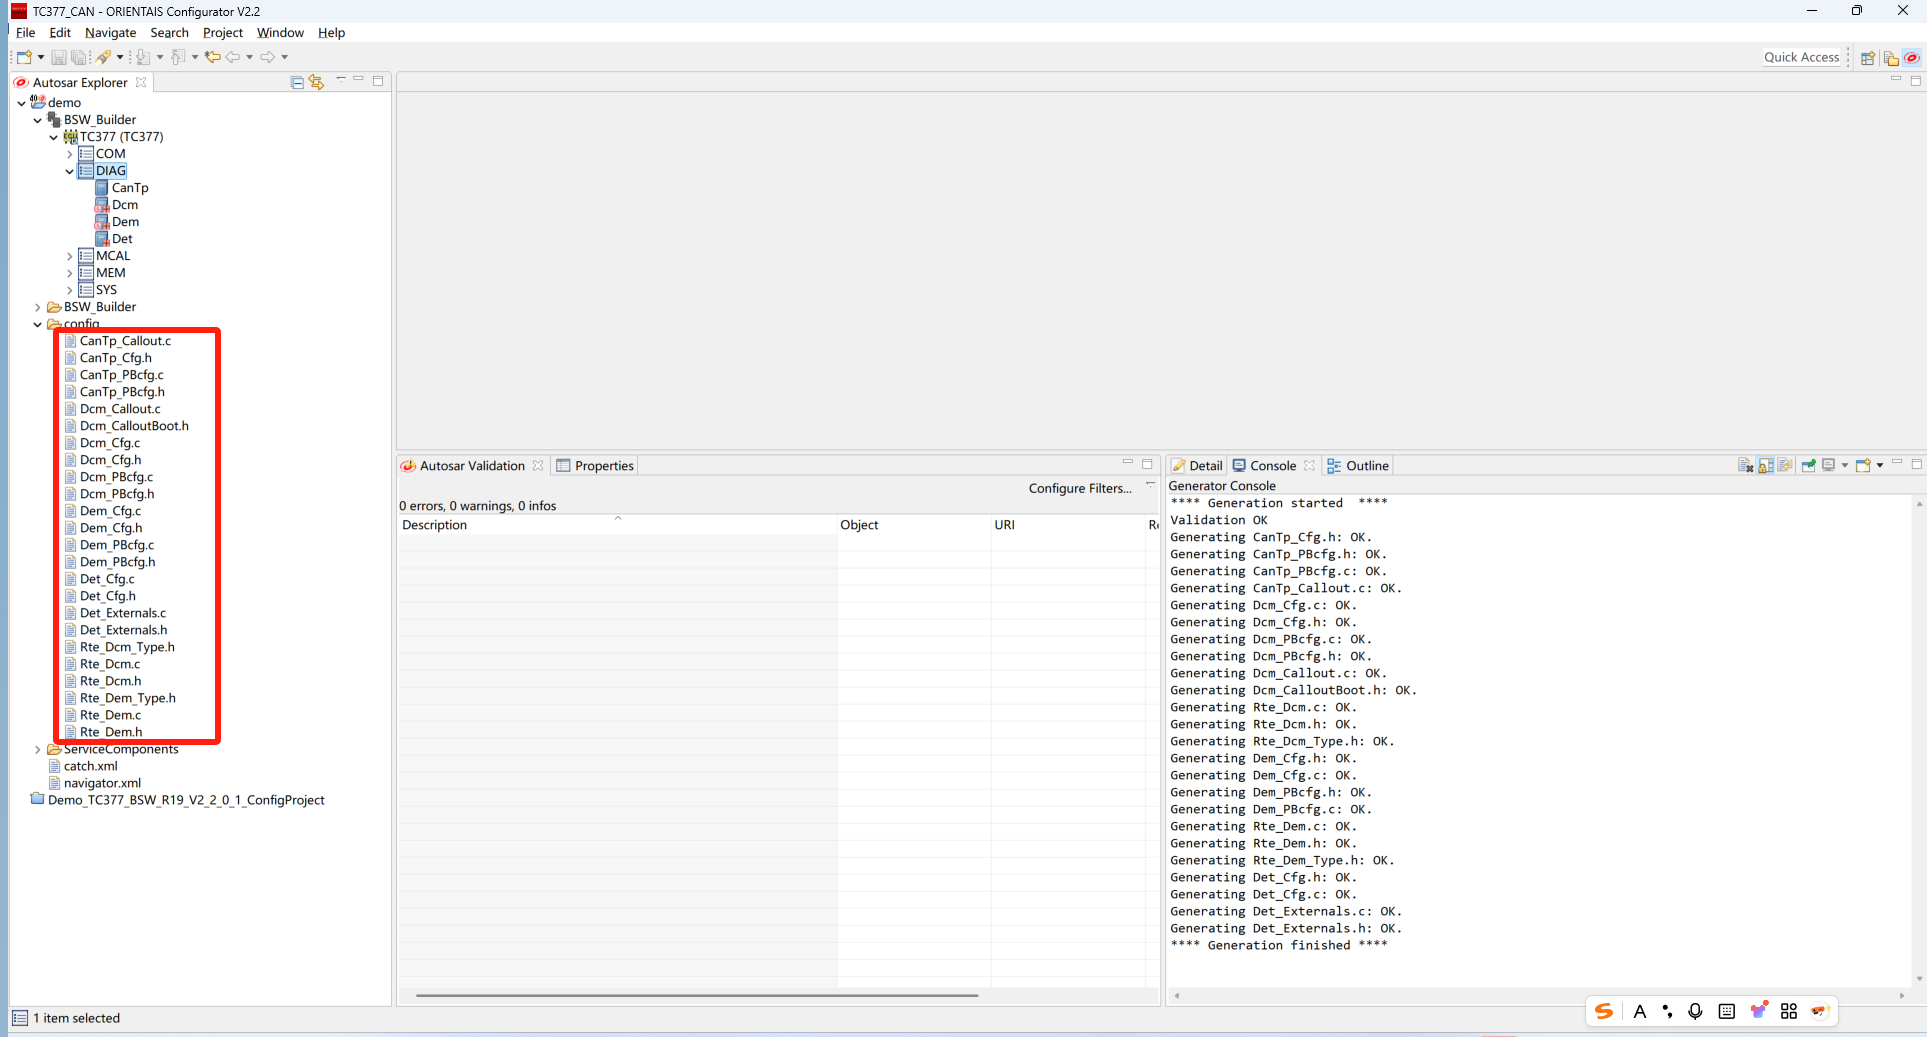Click the Configure Filters... link
1927x1037 pixels.
[x=1079, y=488]
